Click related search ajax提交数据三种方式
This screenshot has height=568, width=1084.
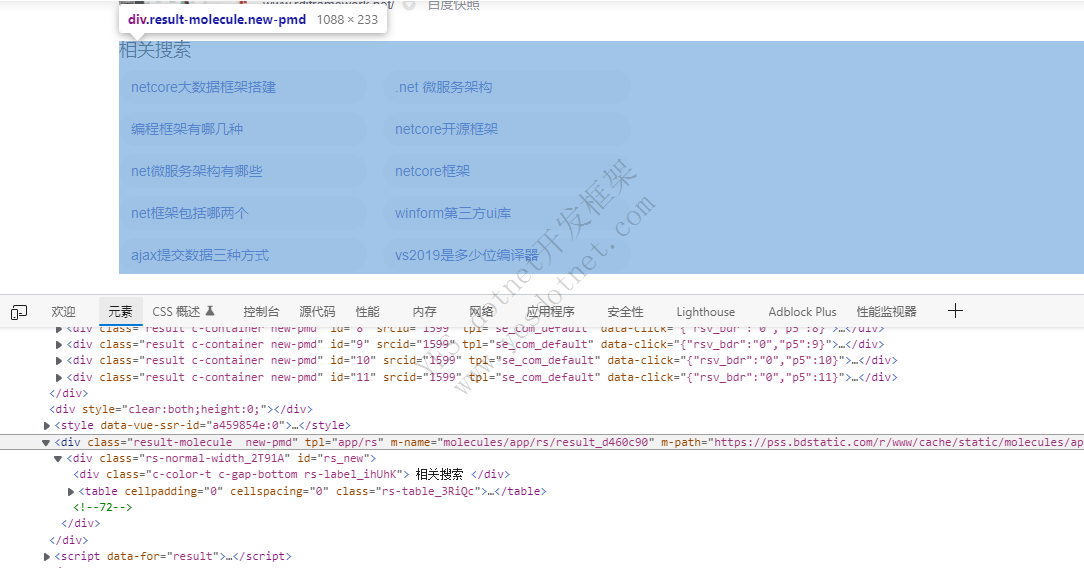(x=200, y=256)
